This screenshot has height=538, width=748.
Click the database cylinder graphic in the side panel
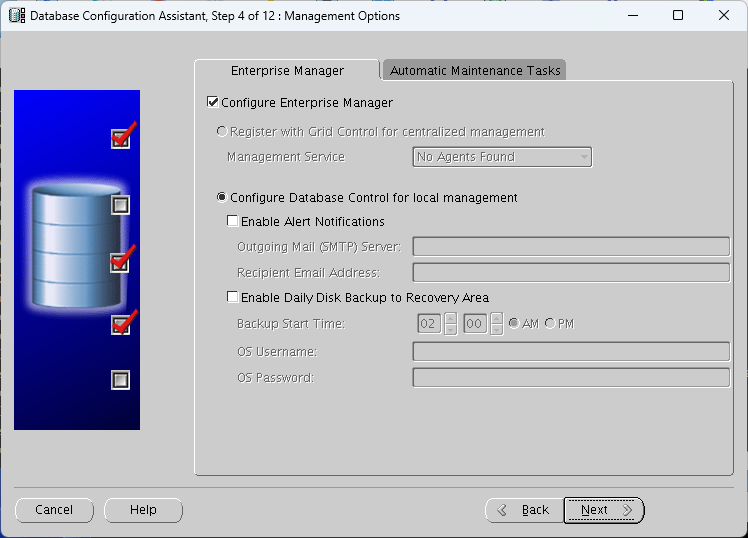pyautogui.click(x=77, y=247)
